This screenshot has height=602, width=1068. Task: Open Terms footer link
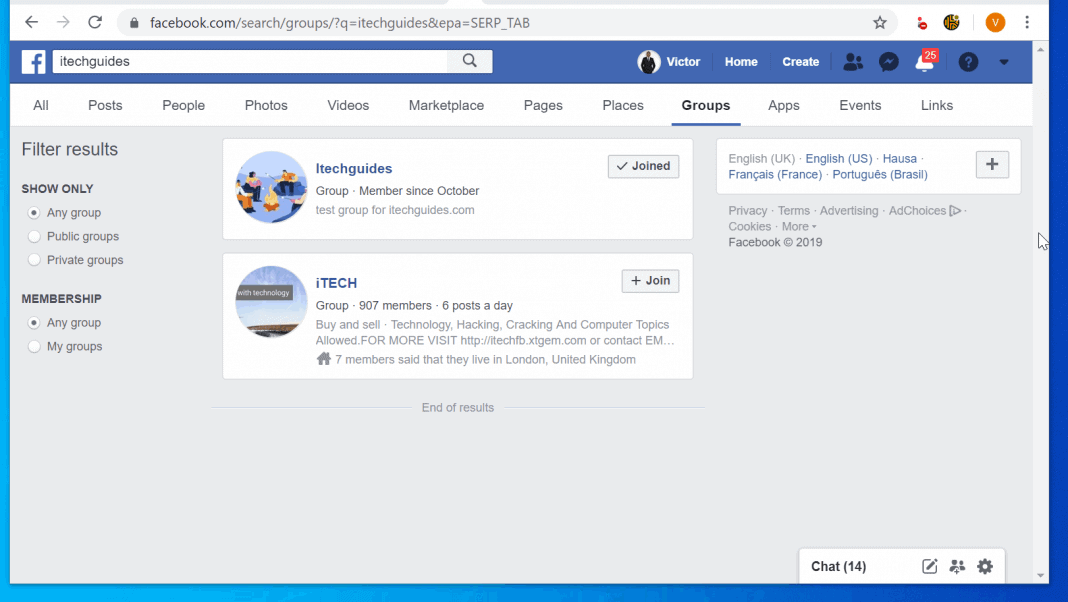pyautogui.click(x=794, y=211)
